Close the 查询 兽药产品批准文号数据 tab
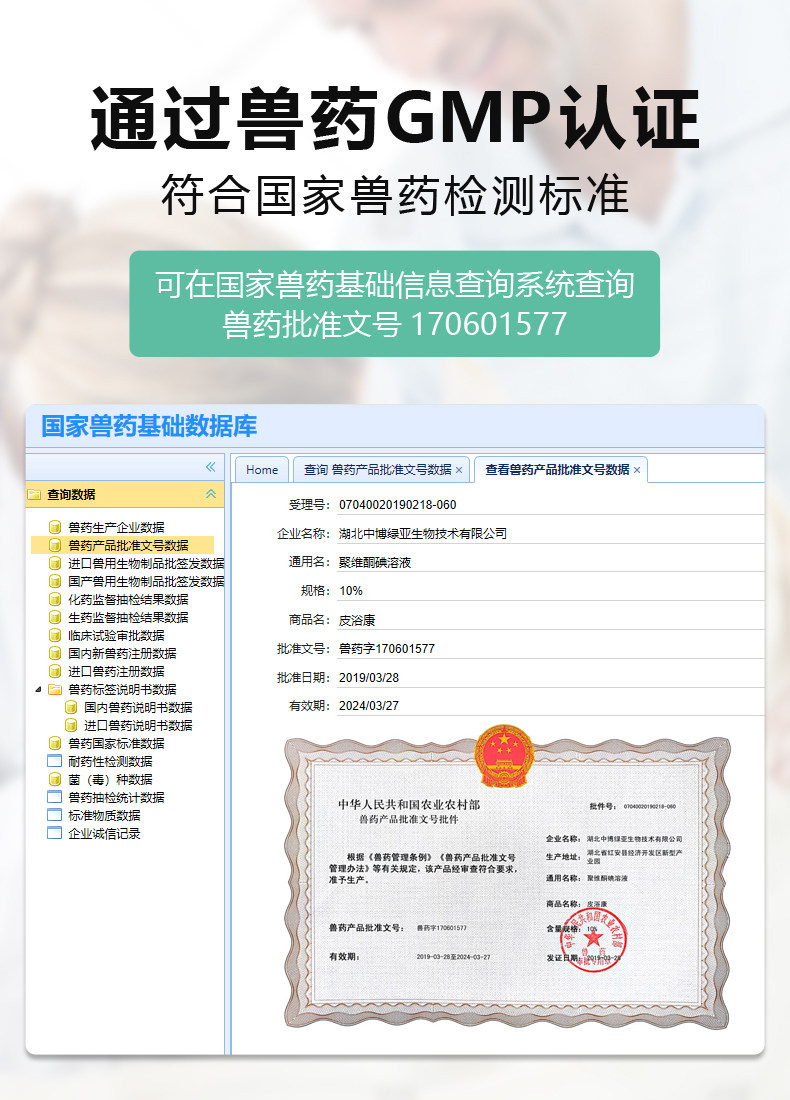 point(459,470)
